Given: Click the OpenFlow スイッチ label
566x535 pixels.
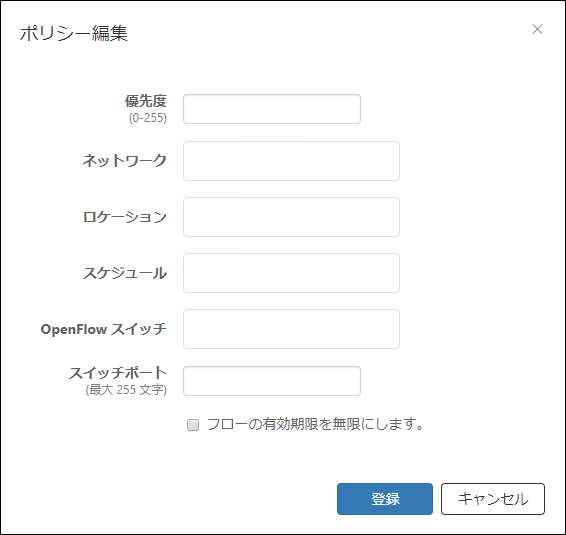Looking at the screenshot, I should pyautogui.click(x=104, y=329).
